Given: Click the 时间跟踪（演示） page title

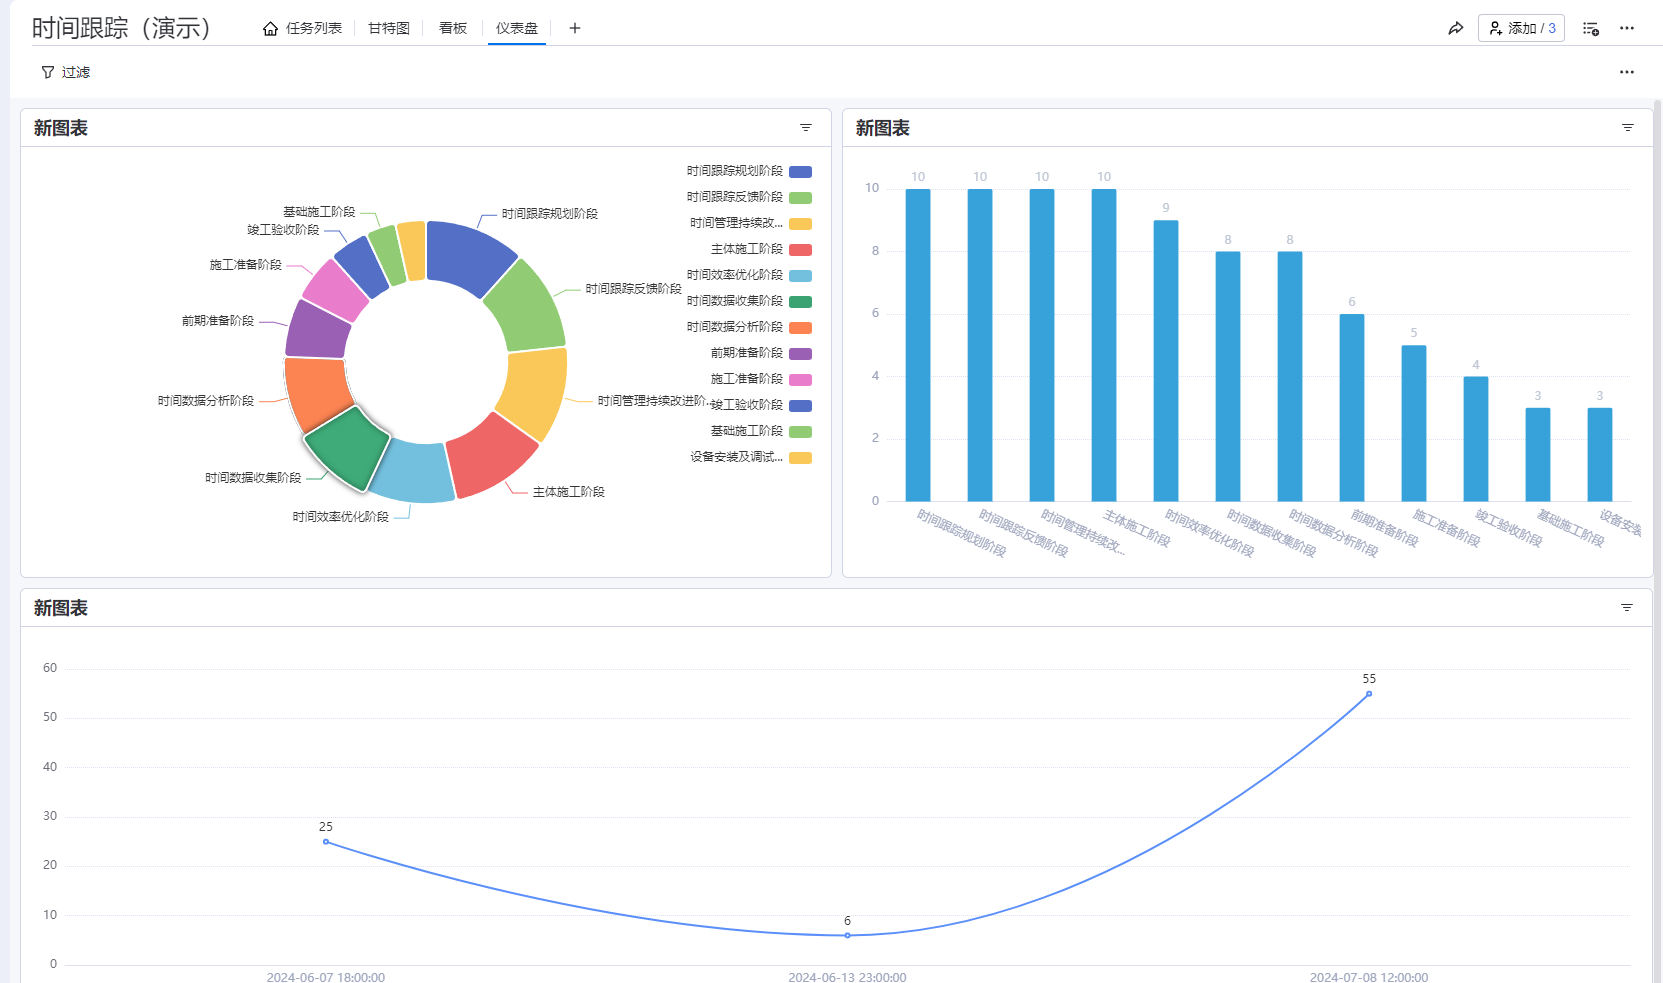Looking at the screenshot, I should (x=121, y=28).
